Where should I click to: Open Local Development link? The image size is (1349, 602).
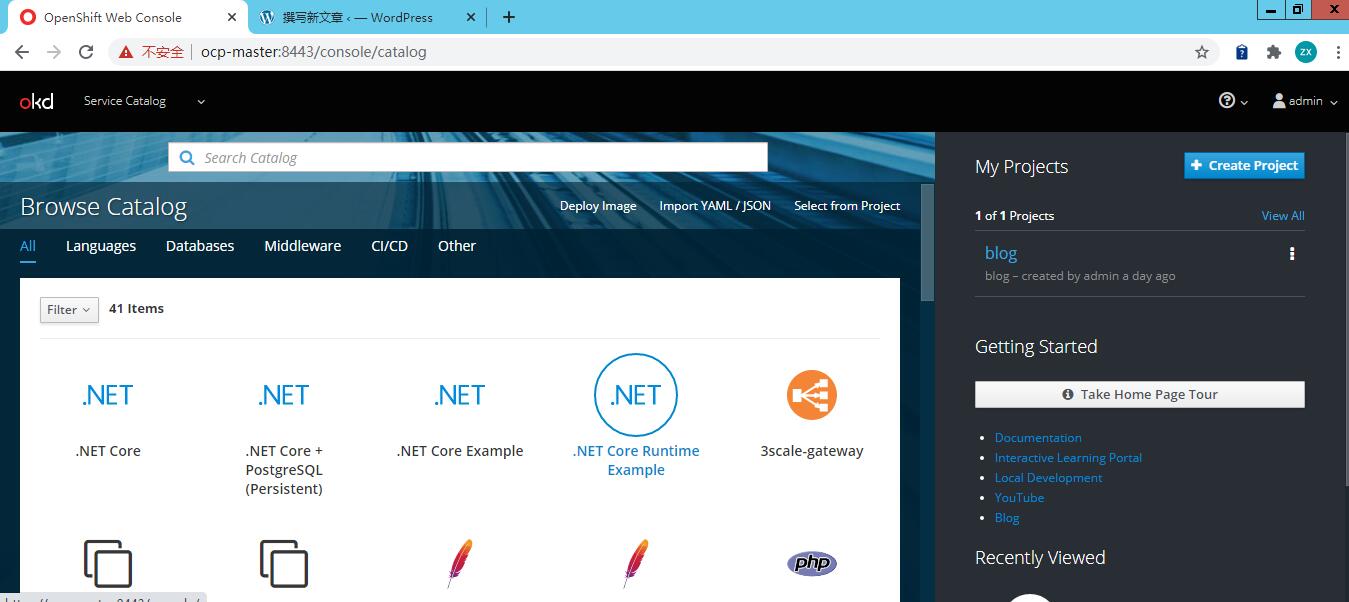point(1048,478)
